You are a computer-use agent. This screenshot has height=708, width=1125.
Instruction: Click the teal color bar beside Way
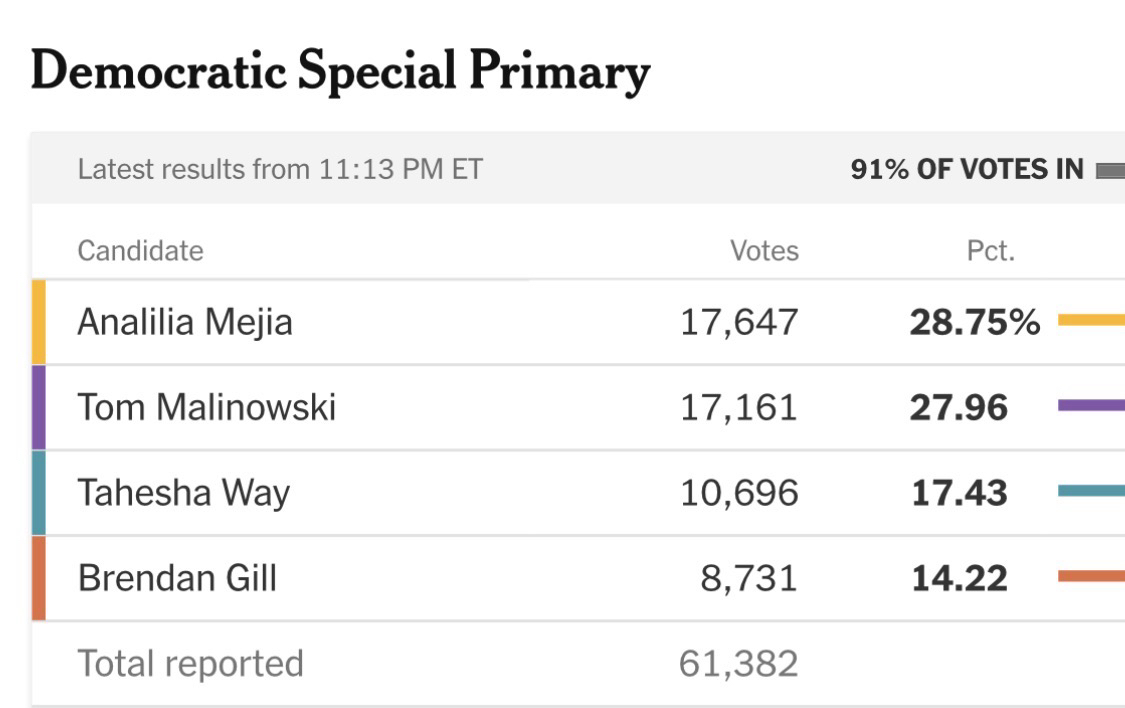point(38,493)
